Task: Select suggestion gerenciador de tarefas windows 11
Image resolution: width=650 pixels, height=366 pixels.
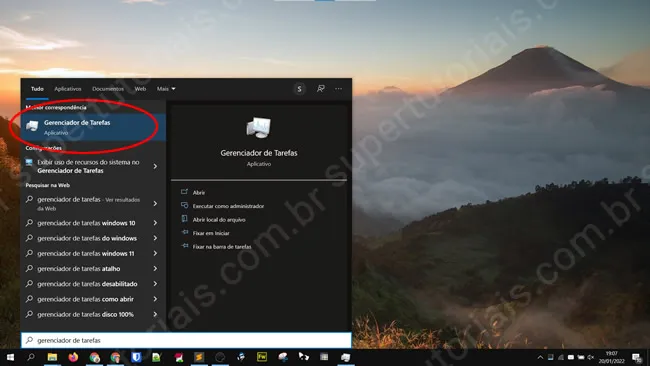Action: click(85, 253)
